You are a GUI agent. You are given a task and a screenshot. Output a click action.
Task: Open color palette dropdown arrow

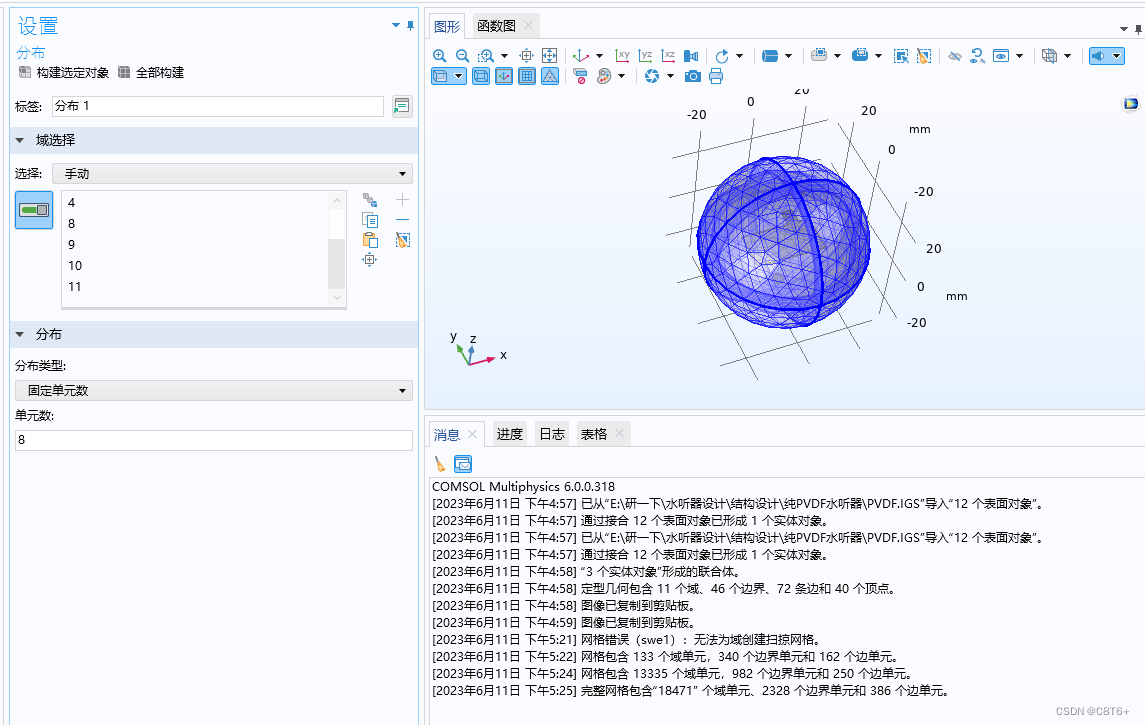coord(621,76)
